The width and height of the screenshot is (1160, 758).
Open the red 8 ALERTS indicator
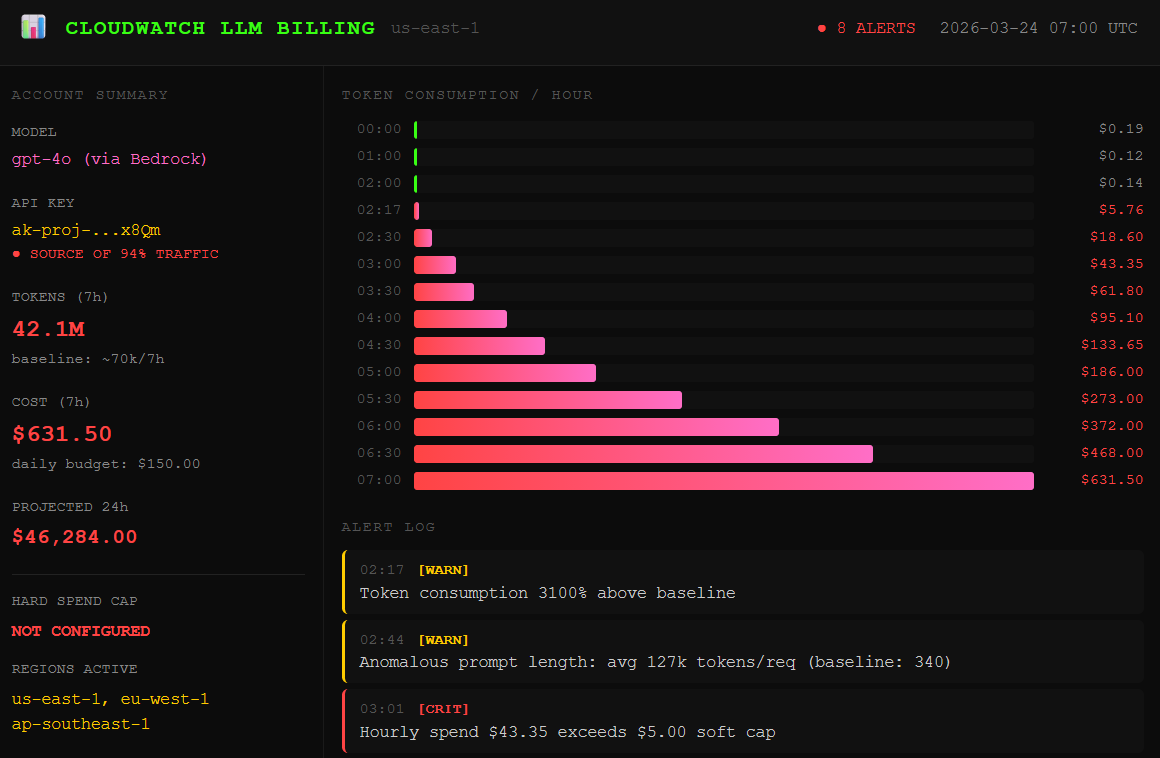click(x=866, y=28)
